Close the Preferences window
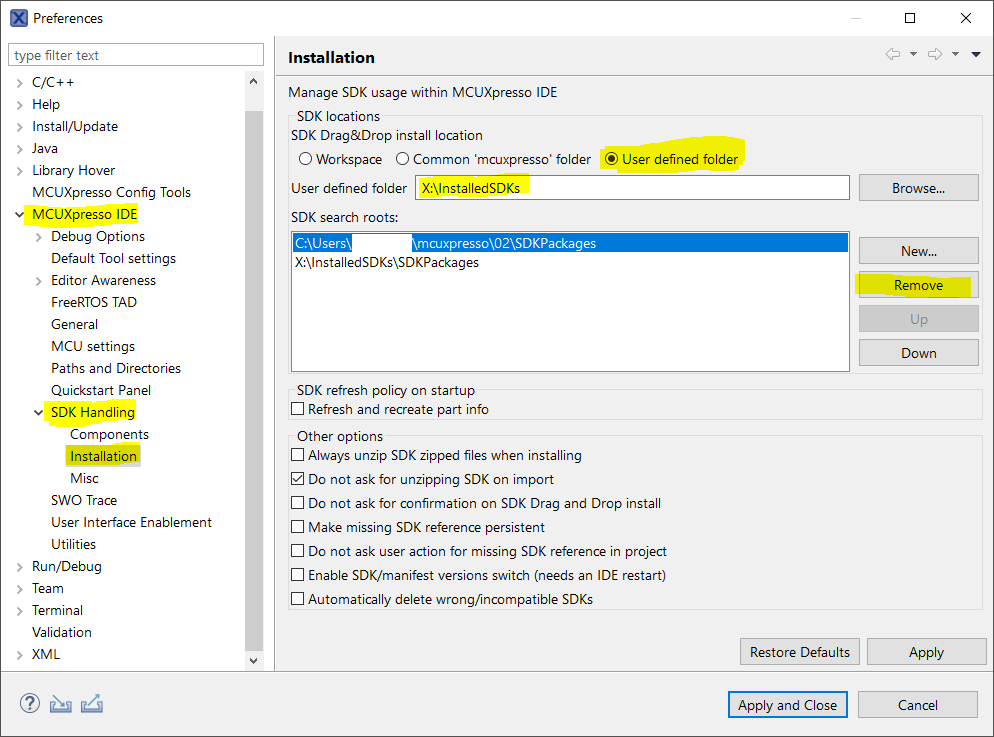The image size is (994, 737). [965, 18]
